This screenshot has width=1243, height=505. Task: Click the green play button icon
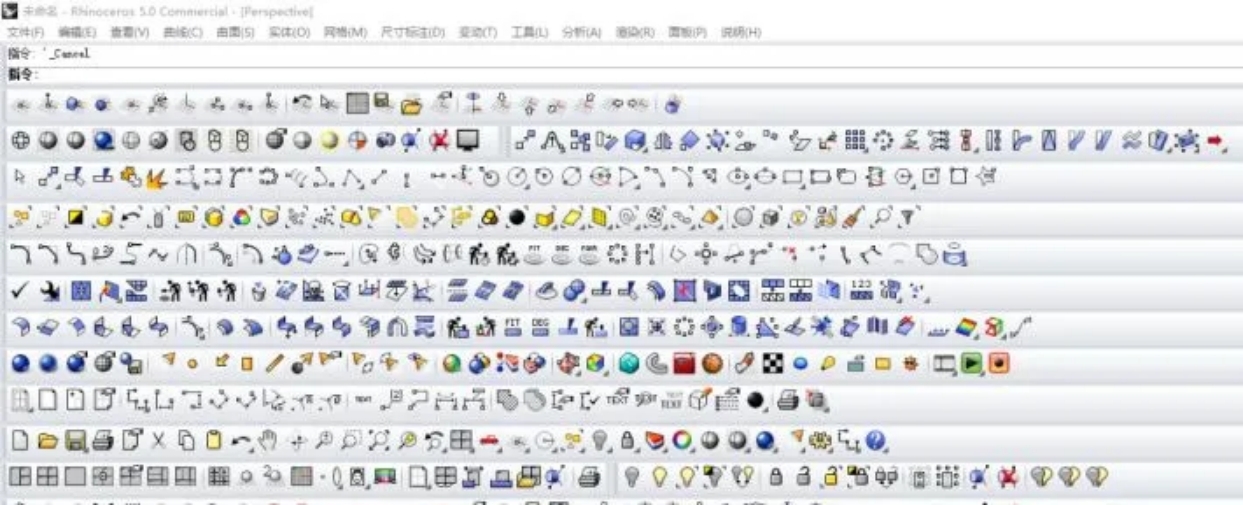tap(971, 364)
